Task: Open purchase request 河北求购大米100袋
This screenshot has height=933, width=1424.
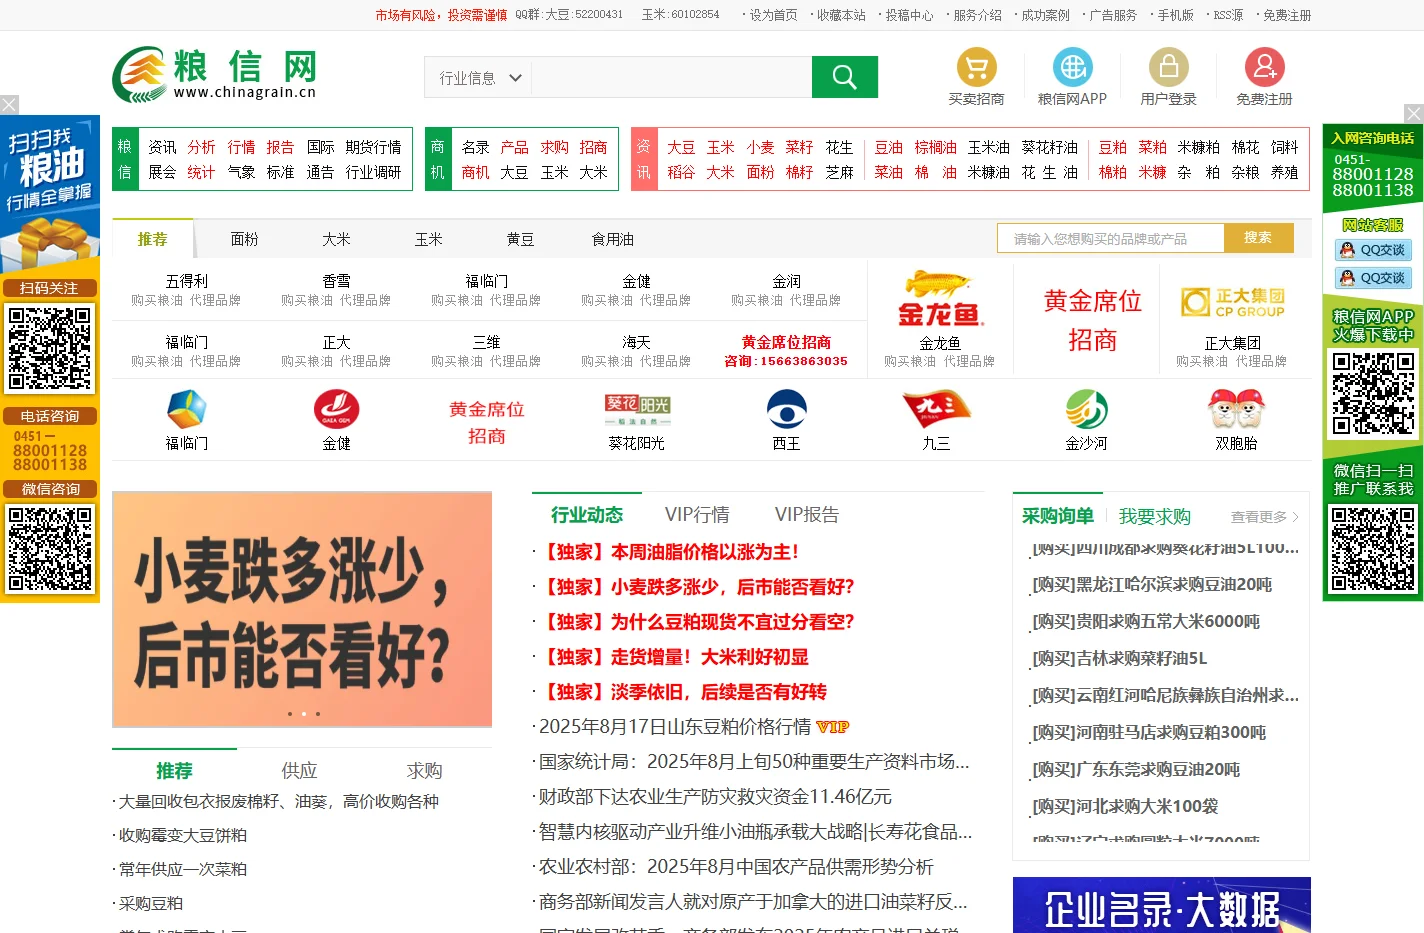Action: [1125, 806]
